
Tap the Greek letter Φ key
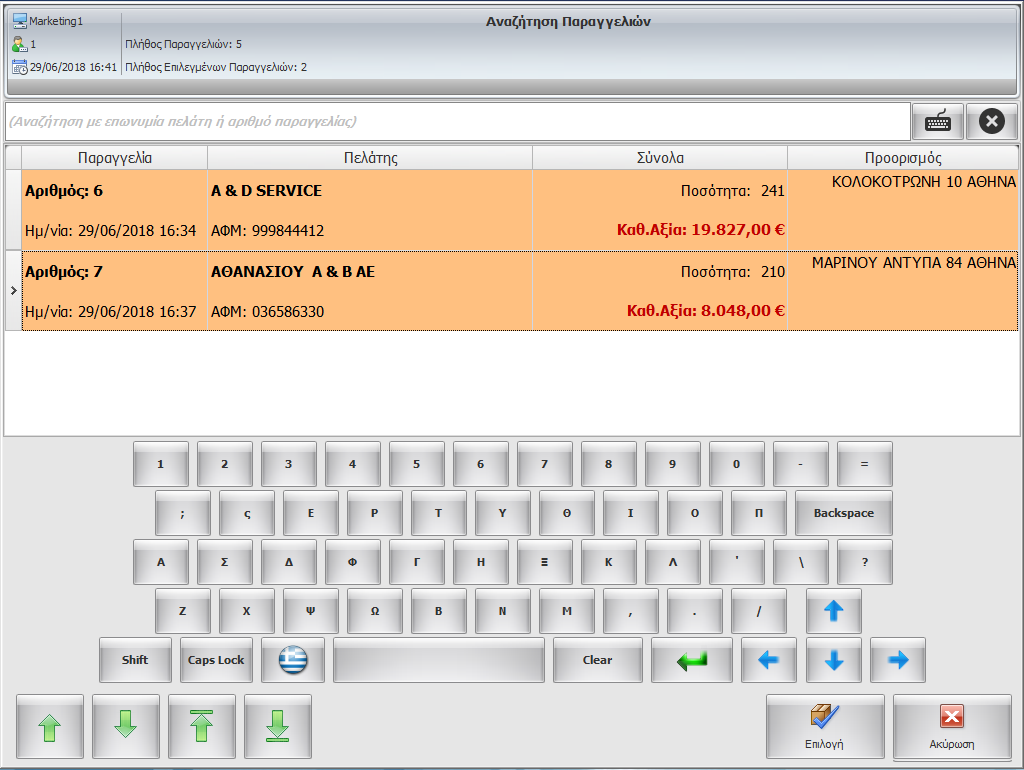click(353, 562)
